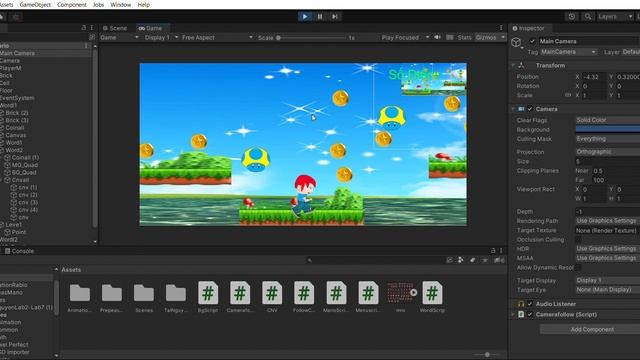Select the Game tab
Image resolution: width=640 pixels, height=360 pixels.
click(151, 28)
